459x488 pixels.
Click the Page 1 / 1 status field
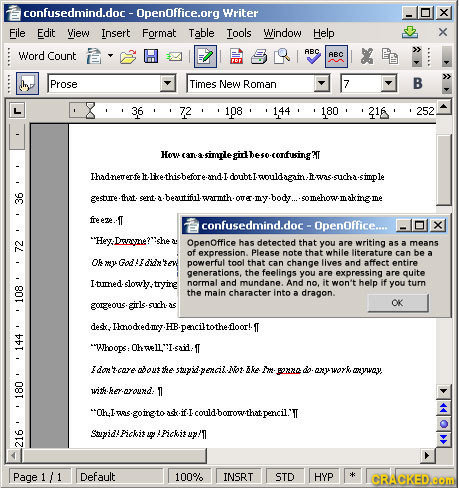tap(40, 477)
